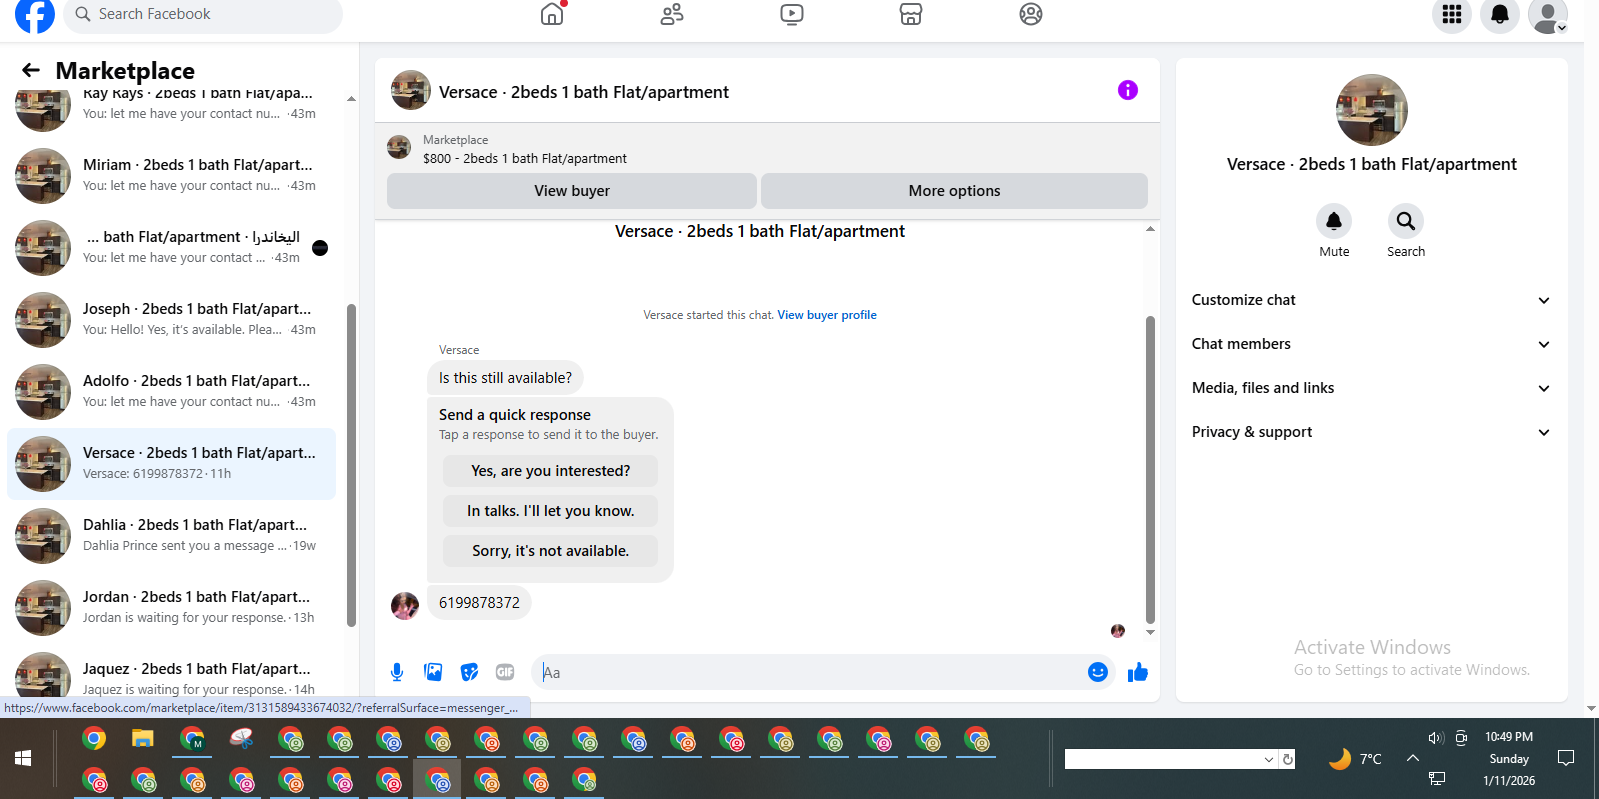Image resolution: width=1599 pixels, height=799 pixels.
Task: Open the taskbar address dropdown
Action: pos(1269,759)
